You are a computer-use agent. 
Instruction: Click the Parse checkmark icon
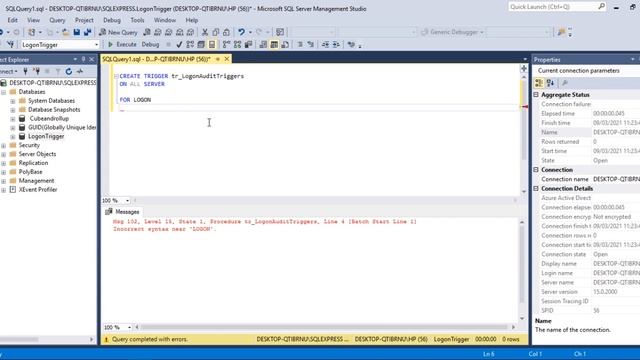click(x=179, y=44)
